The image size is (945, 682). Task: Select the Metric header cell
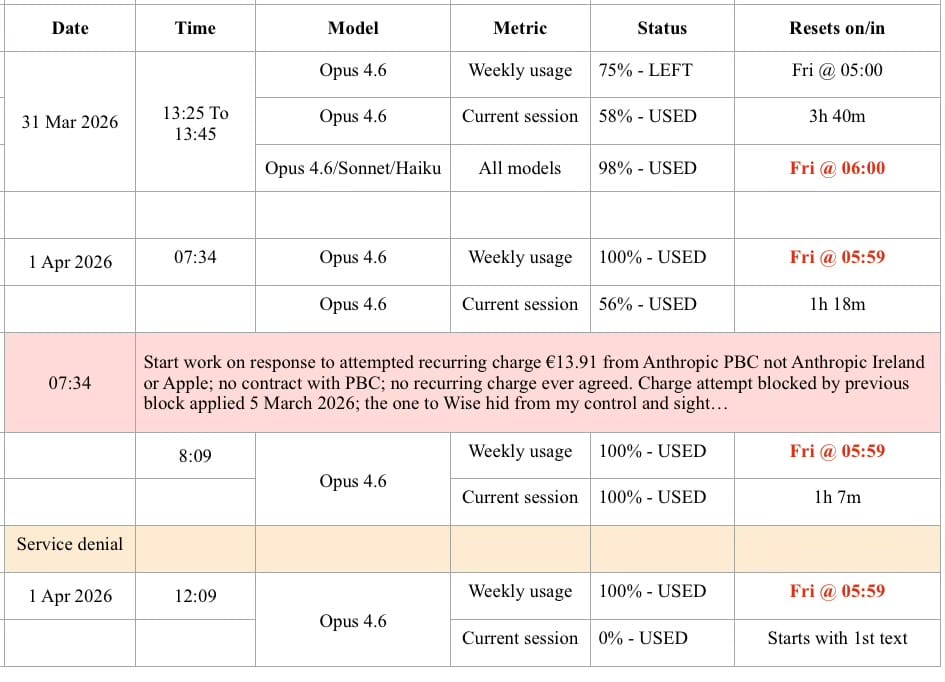520,28
